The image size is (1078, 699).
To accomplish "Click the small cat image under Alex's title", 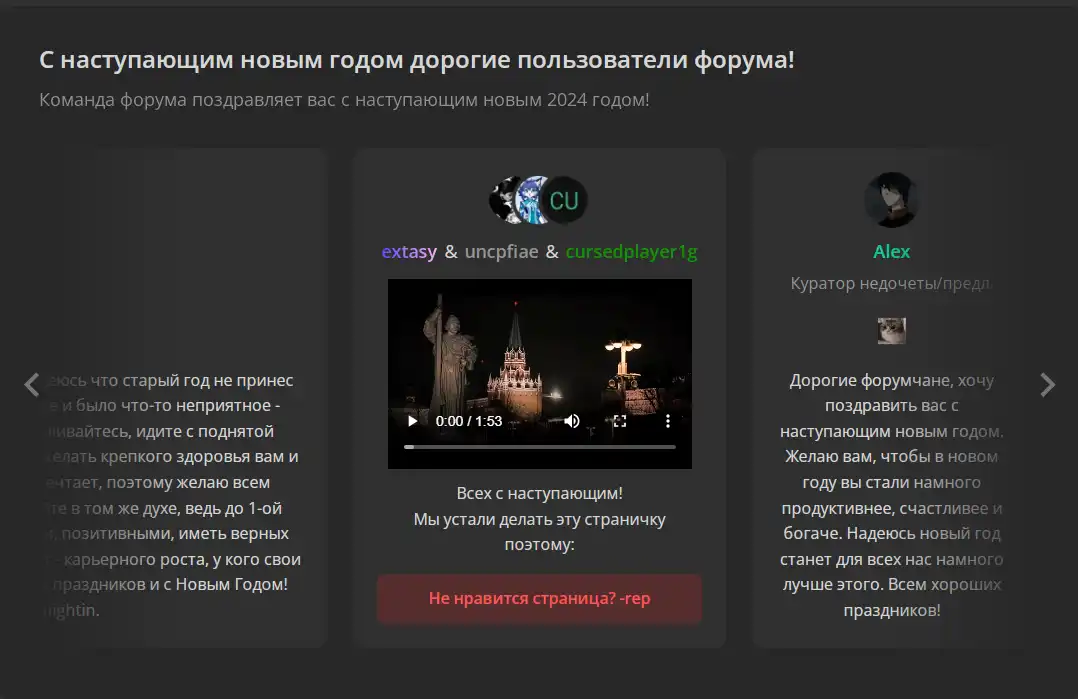I will coord(892,331).
